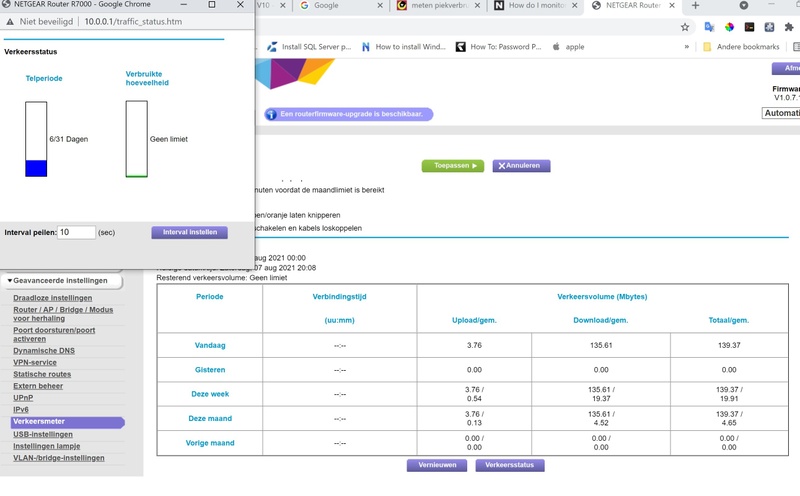Select the highlighted Verkeersmeter menu item

pos(67,422)
